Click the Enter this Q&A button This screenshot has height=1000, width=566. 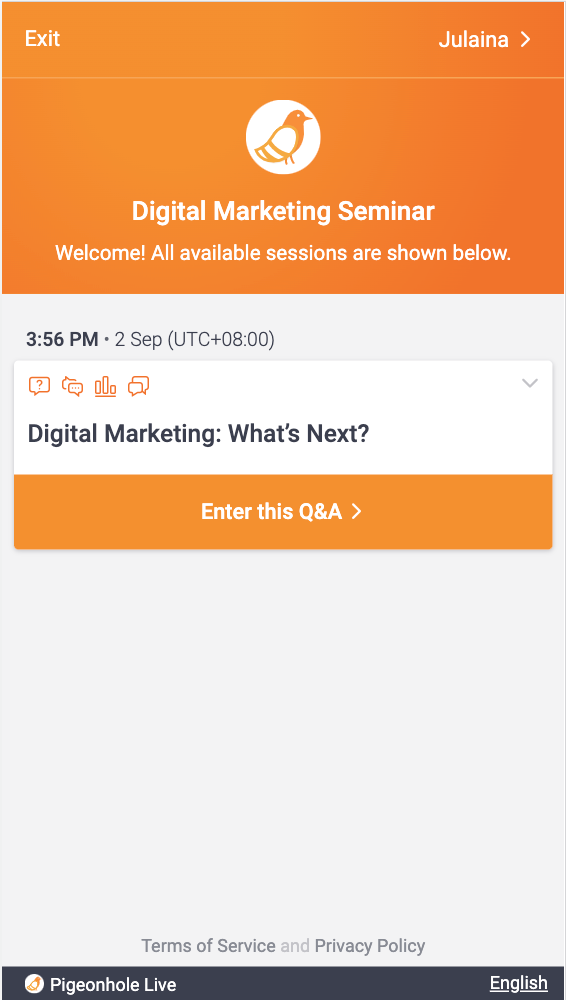coord(283,511)
